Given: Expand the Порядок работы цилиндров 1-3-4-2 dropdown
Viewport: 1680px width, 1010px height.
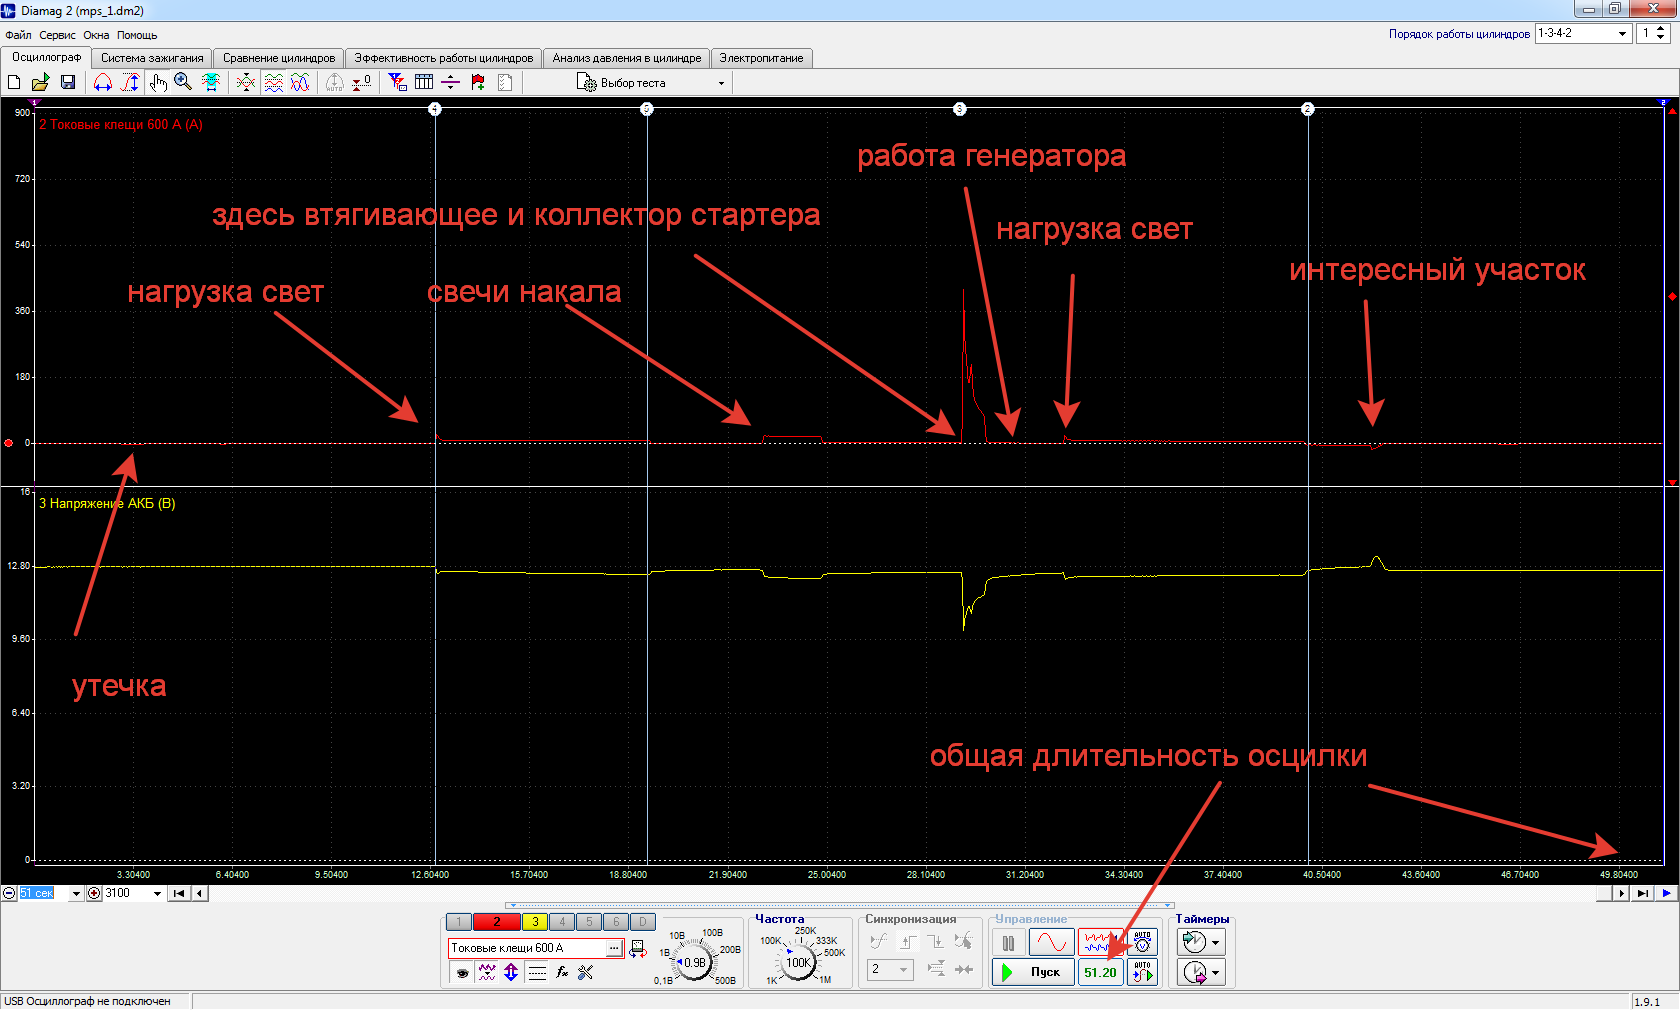Looking at the screenshot, I should [1623, 33].
